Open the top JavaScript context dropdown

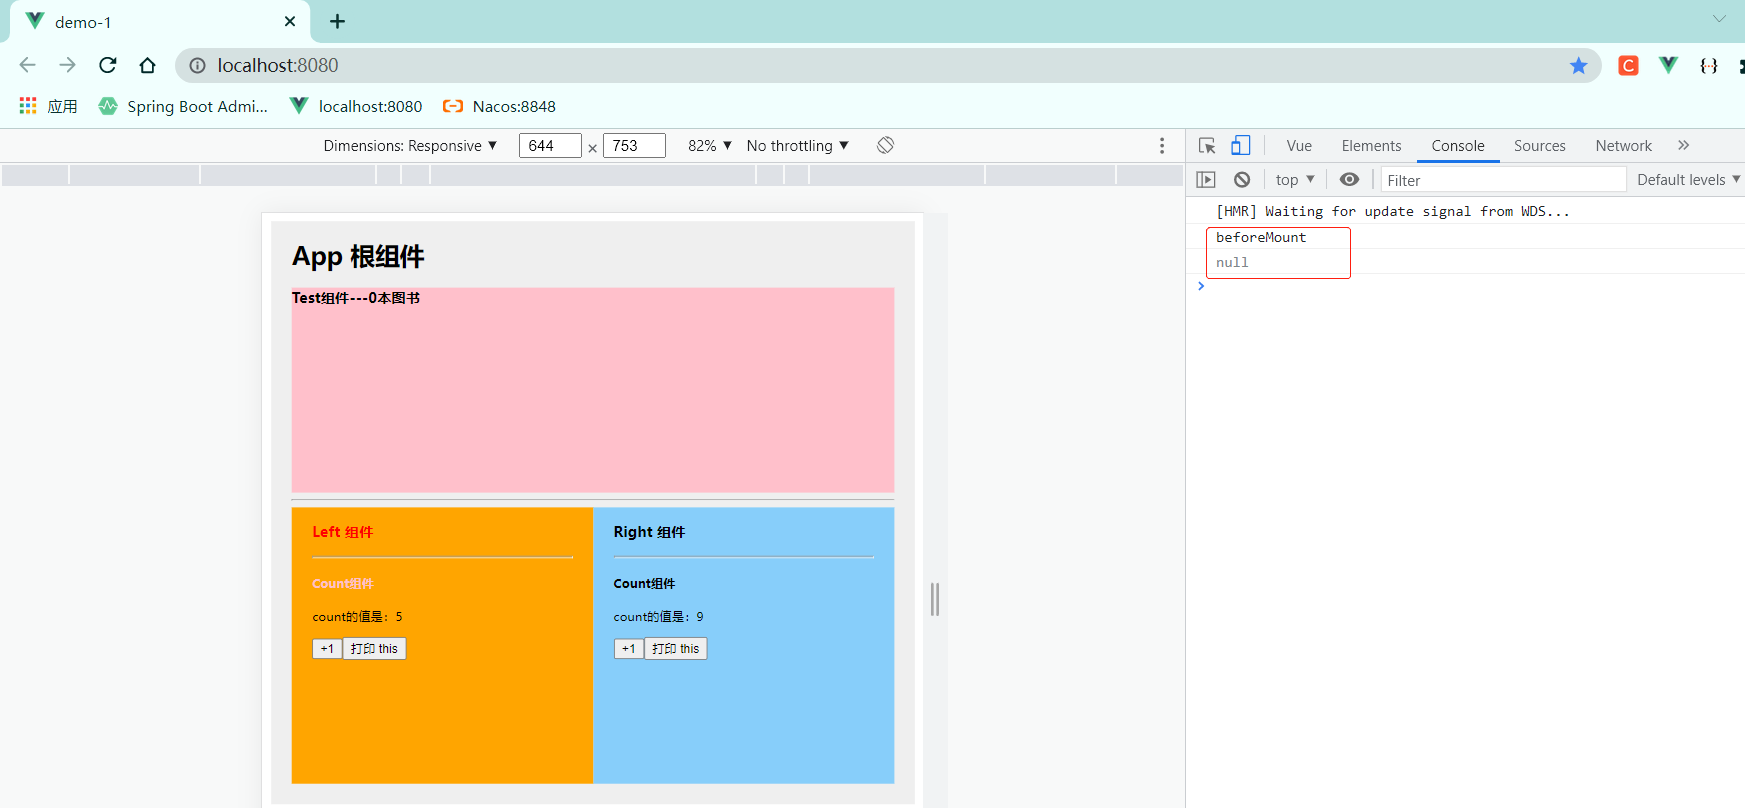(1295, 180)
